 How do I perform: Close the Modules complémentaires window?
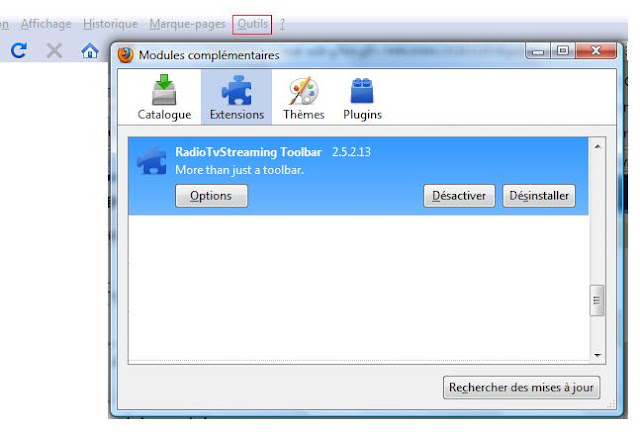tap(596, 51)
